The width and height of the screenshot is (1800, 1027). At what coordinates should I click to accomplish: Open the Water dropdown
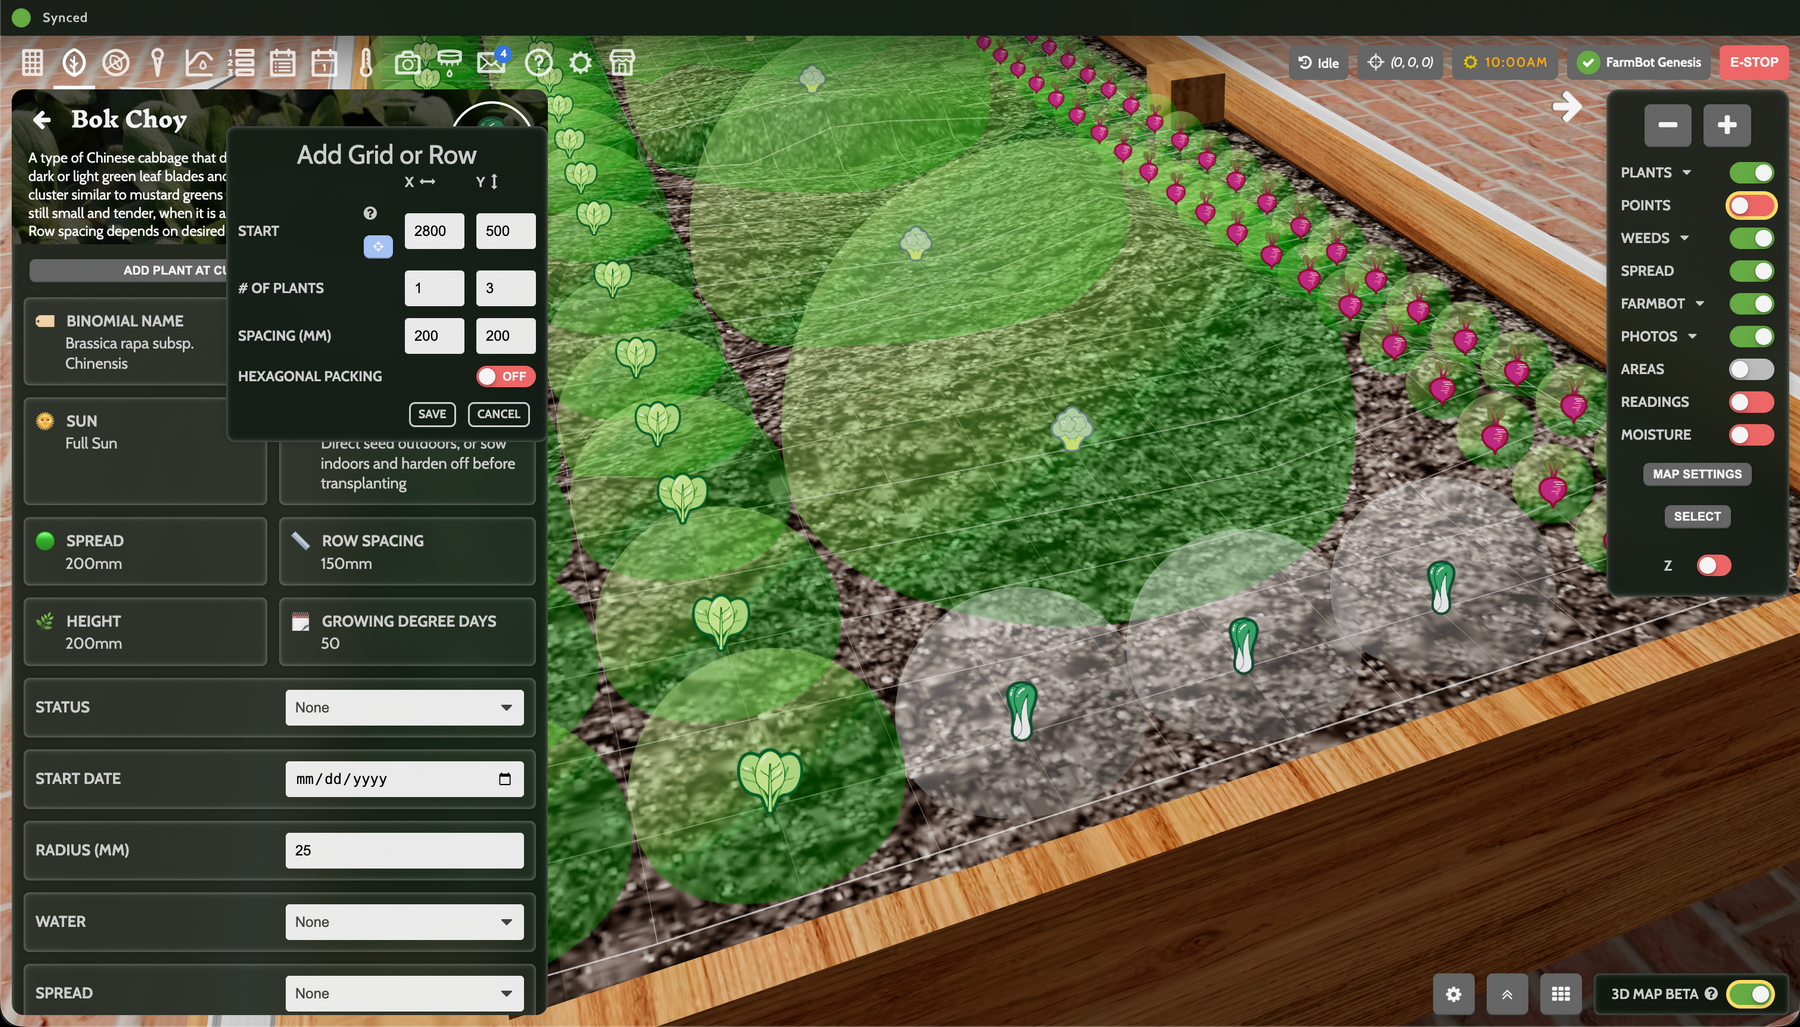(x=404, y=922)
